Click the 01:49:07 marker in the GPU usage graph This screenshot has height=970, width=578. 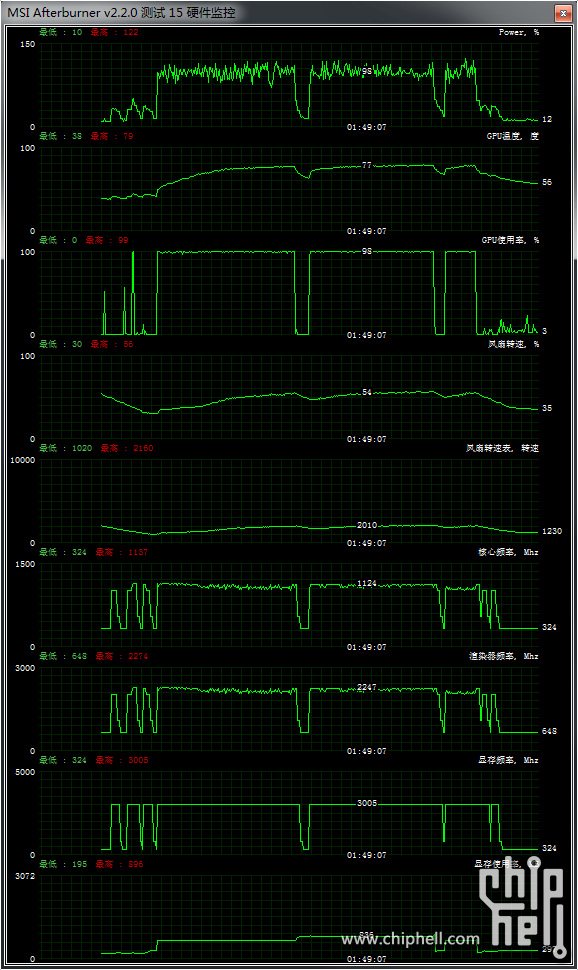click(366, 335)
